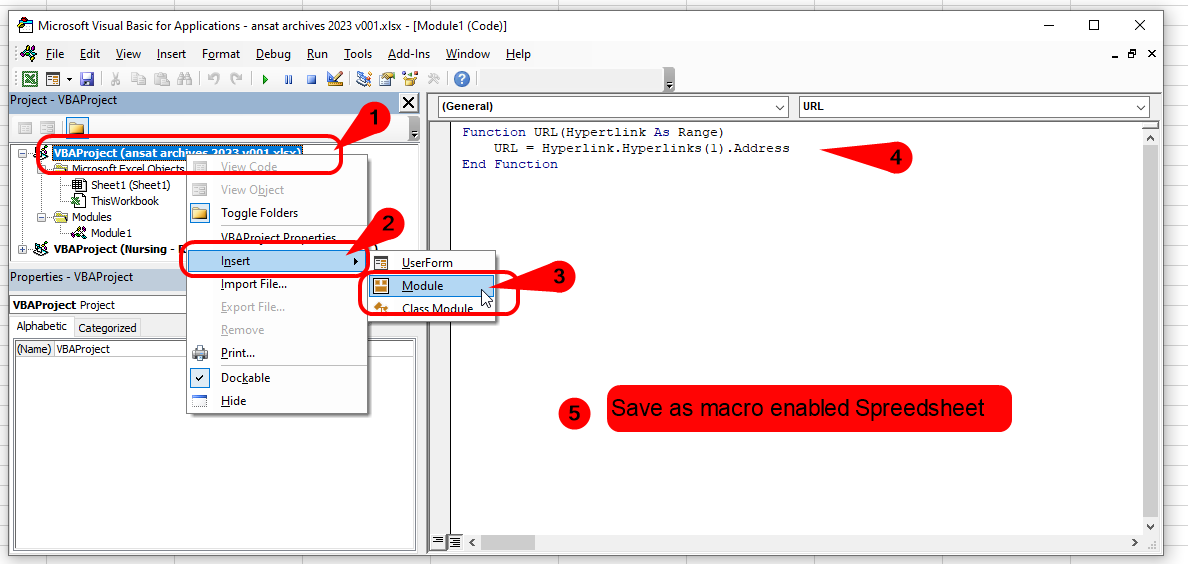Click the Copy toolbar icon
The width and height of the screenshot is (1188, 564).
point(138,79)
